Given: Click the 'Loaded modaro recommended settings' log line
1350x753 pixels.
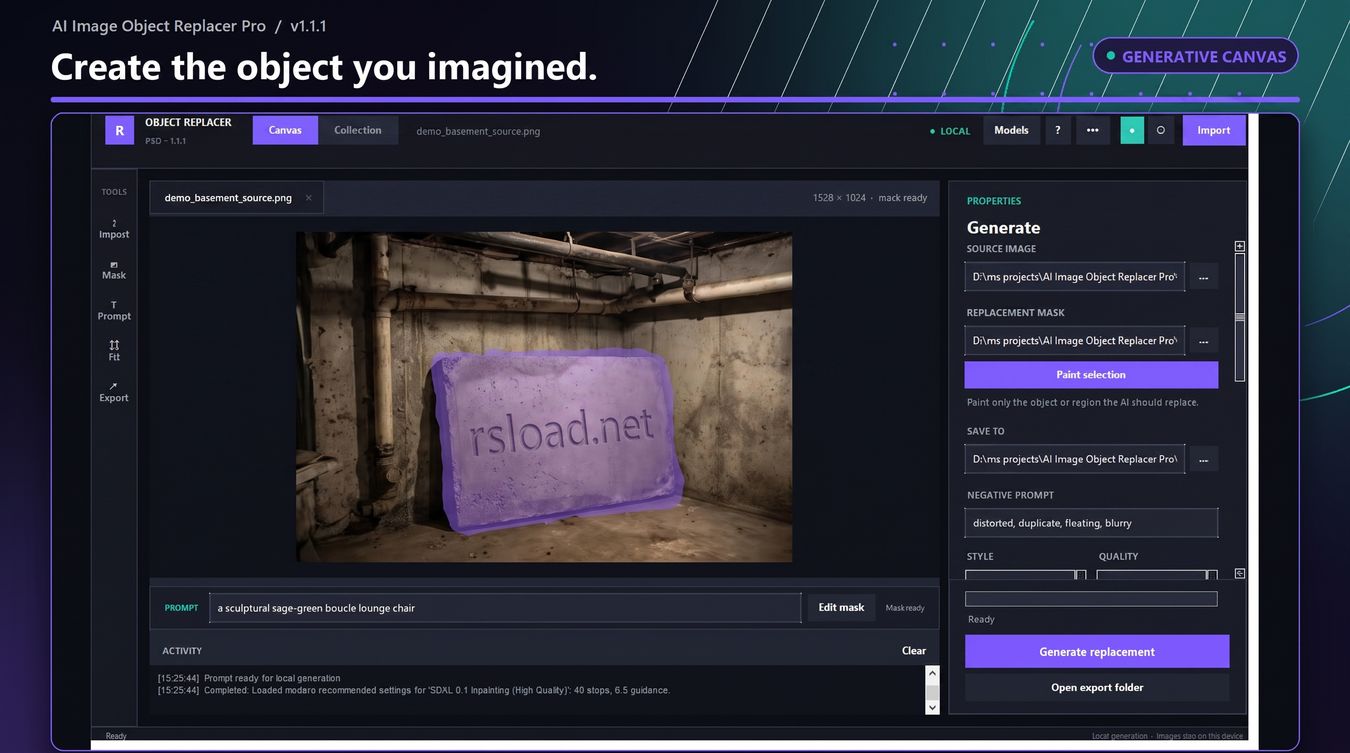Looking at the screenshot, I should click(x=414, y=690).
